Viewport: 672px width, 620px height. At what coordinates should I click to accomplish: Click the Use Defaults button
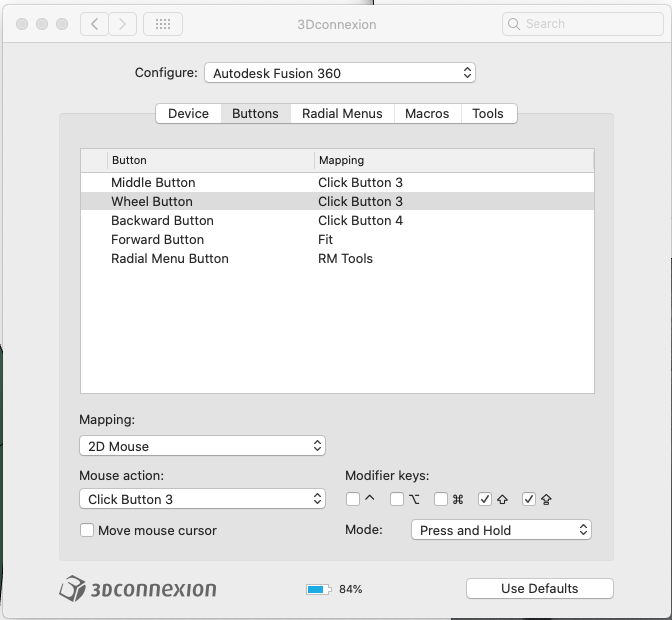pyautogui.click(x=540, y=589)
